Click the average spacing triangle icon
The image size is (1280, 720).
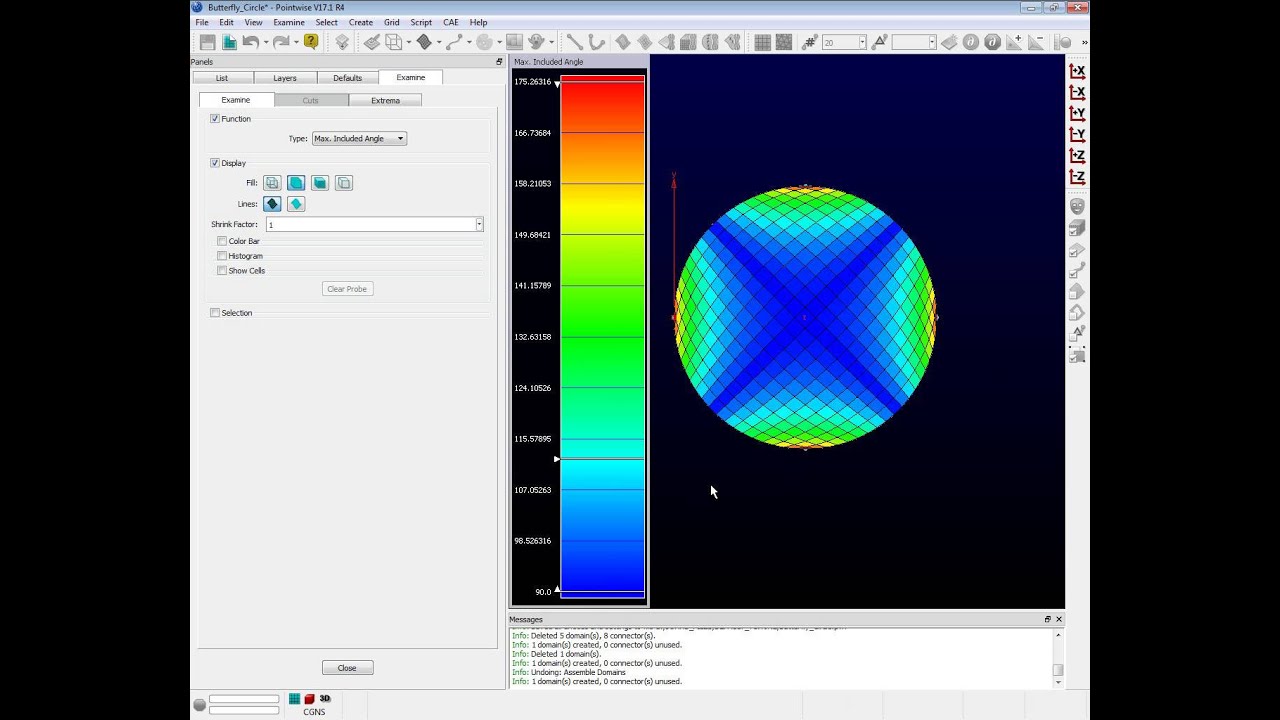880,42
